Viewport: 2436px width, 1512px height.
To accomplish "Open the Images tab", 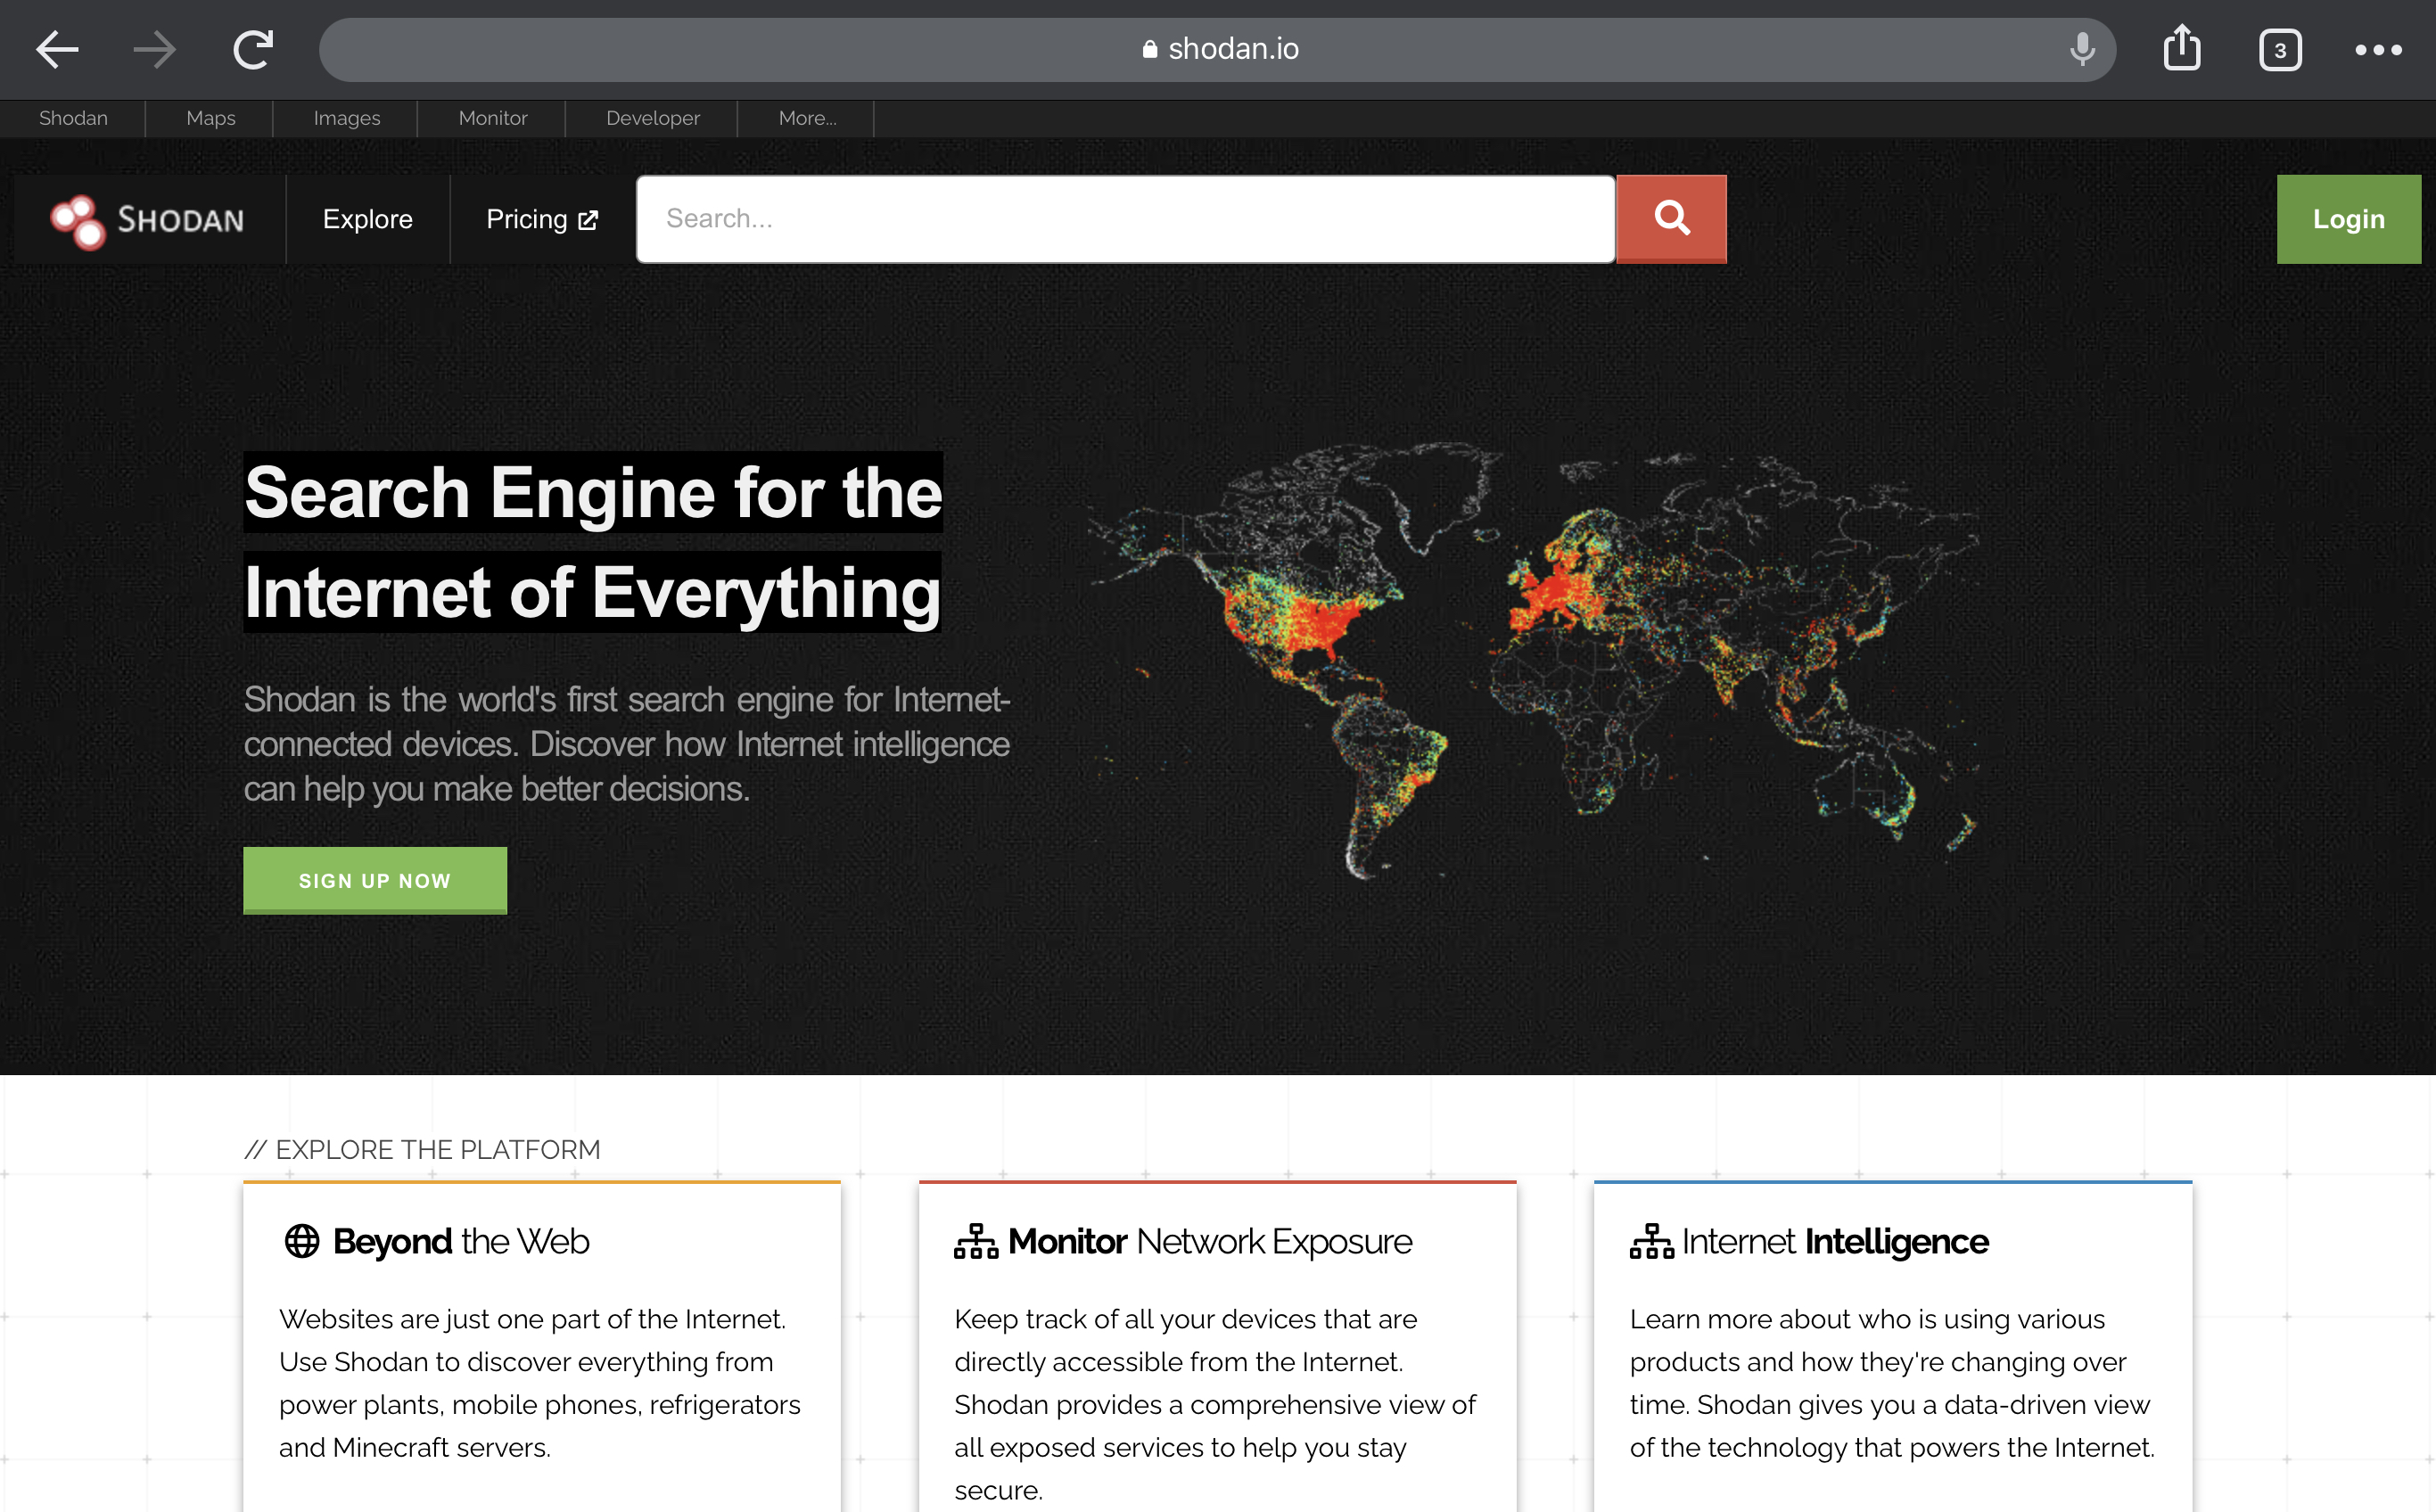I will [x=346, y=118].
